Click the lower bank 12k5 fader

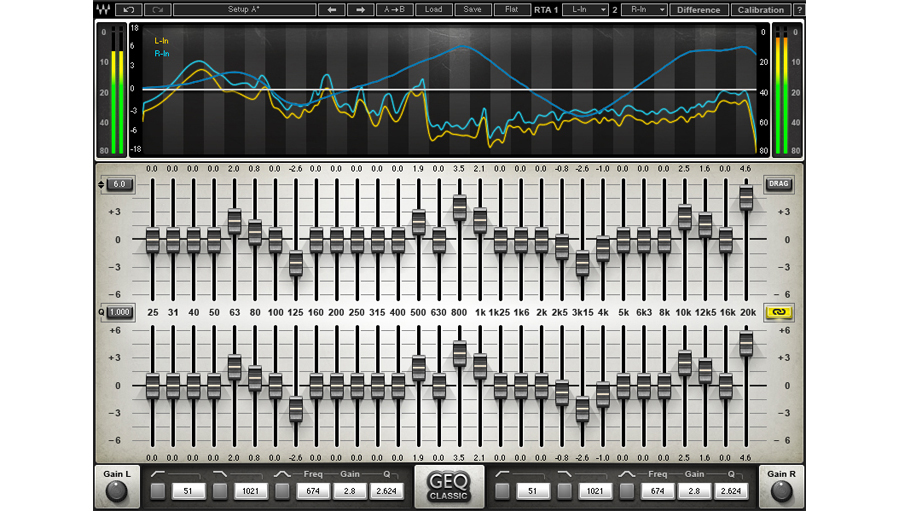pyautogui.click(x=705, y=371)
